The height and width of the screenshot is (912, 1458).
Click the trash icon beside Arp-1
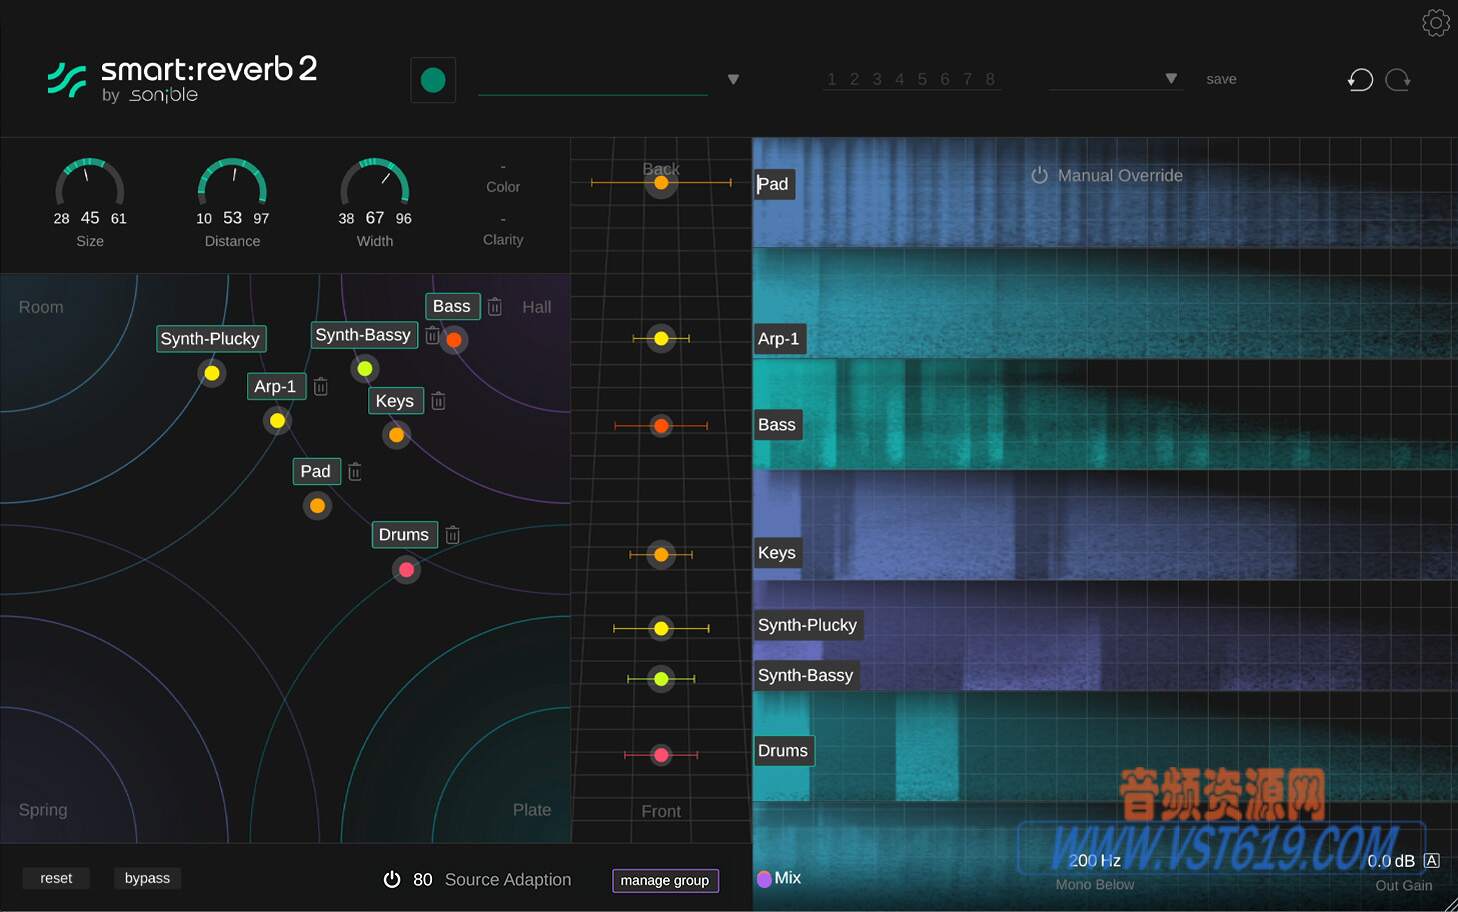tap(320, 386)
